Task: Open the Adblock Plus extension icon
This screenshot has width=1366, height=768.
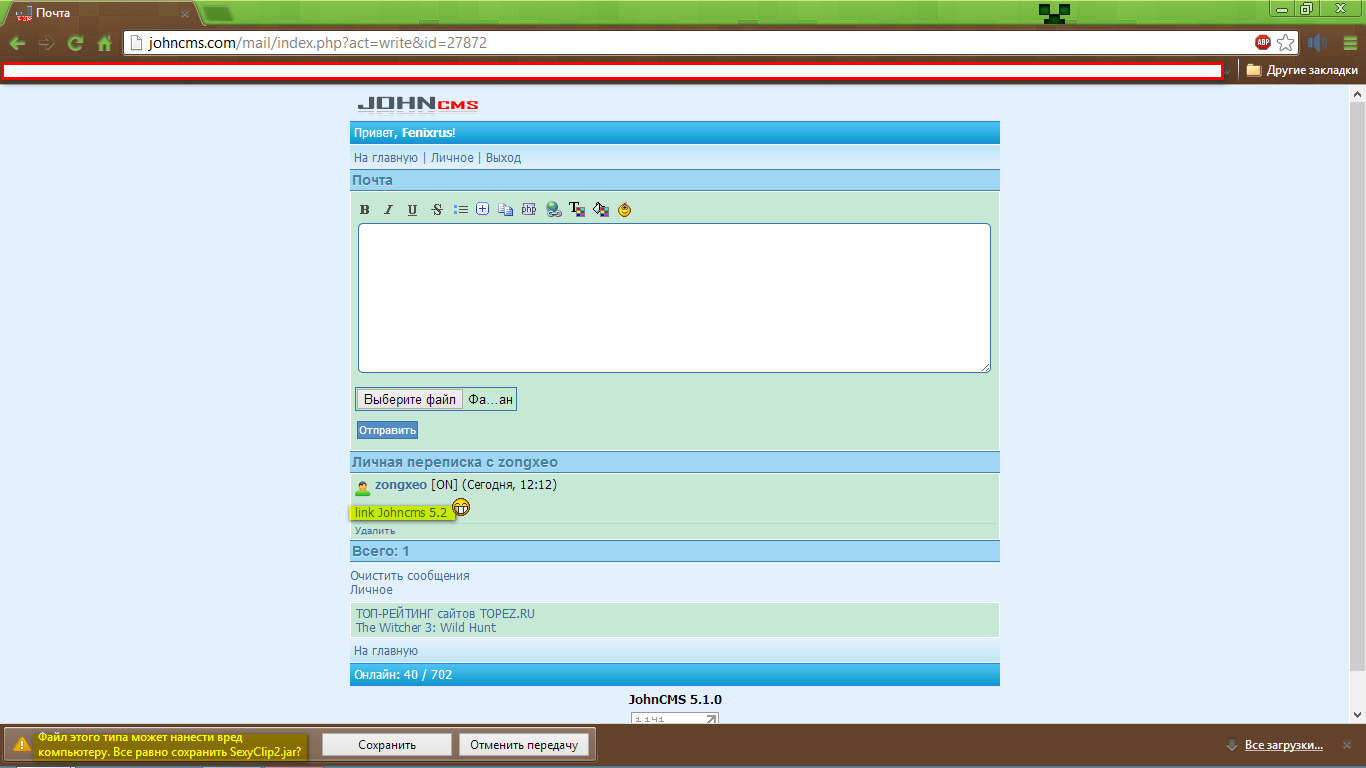Action: coord(1263,43)
